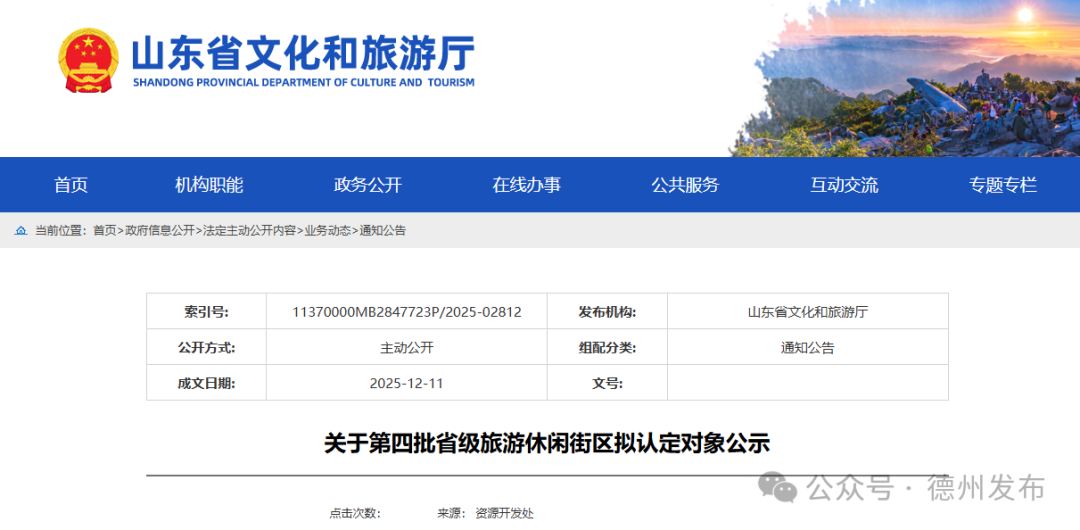Select 互动交流 from the navigation bar

coord(844,185)
